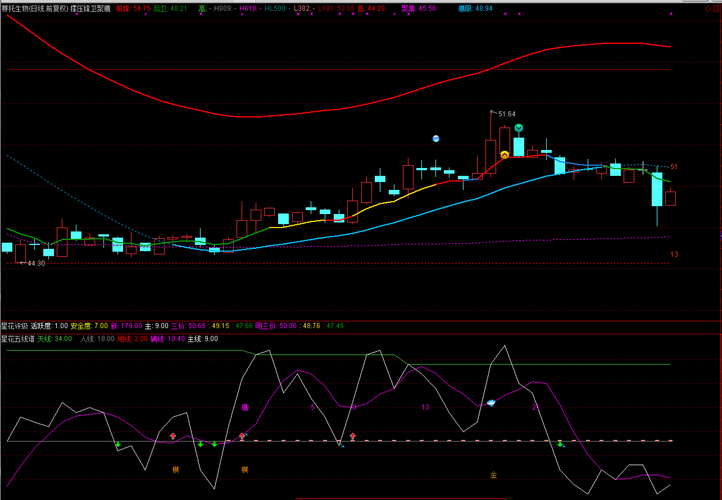Click the 三价: 50.65 value
This screenshot has width=722, height=500.
tap(187, 326)
